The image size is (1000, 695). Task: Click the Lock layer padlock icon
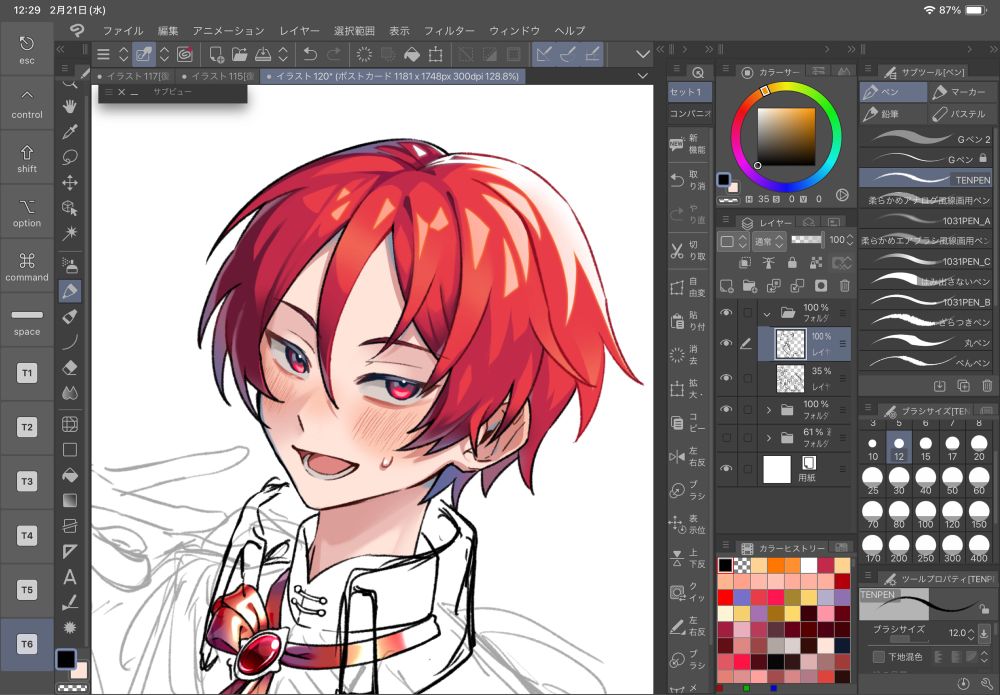coord(792,263)
